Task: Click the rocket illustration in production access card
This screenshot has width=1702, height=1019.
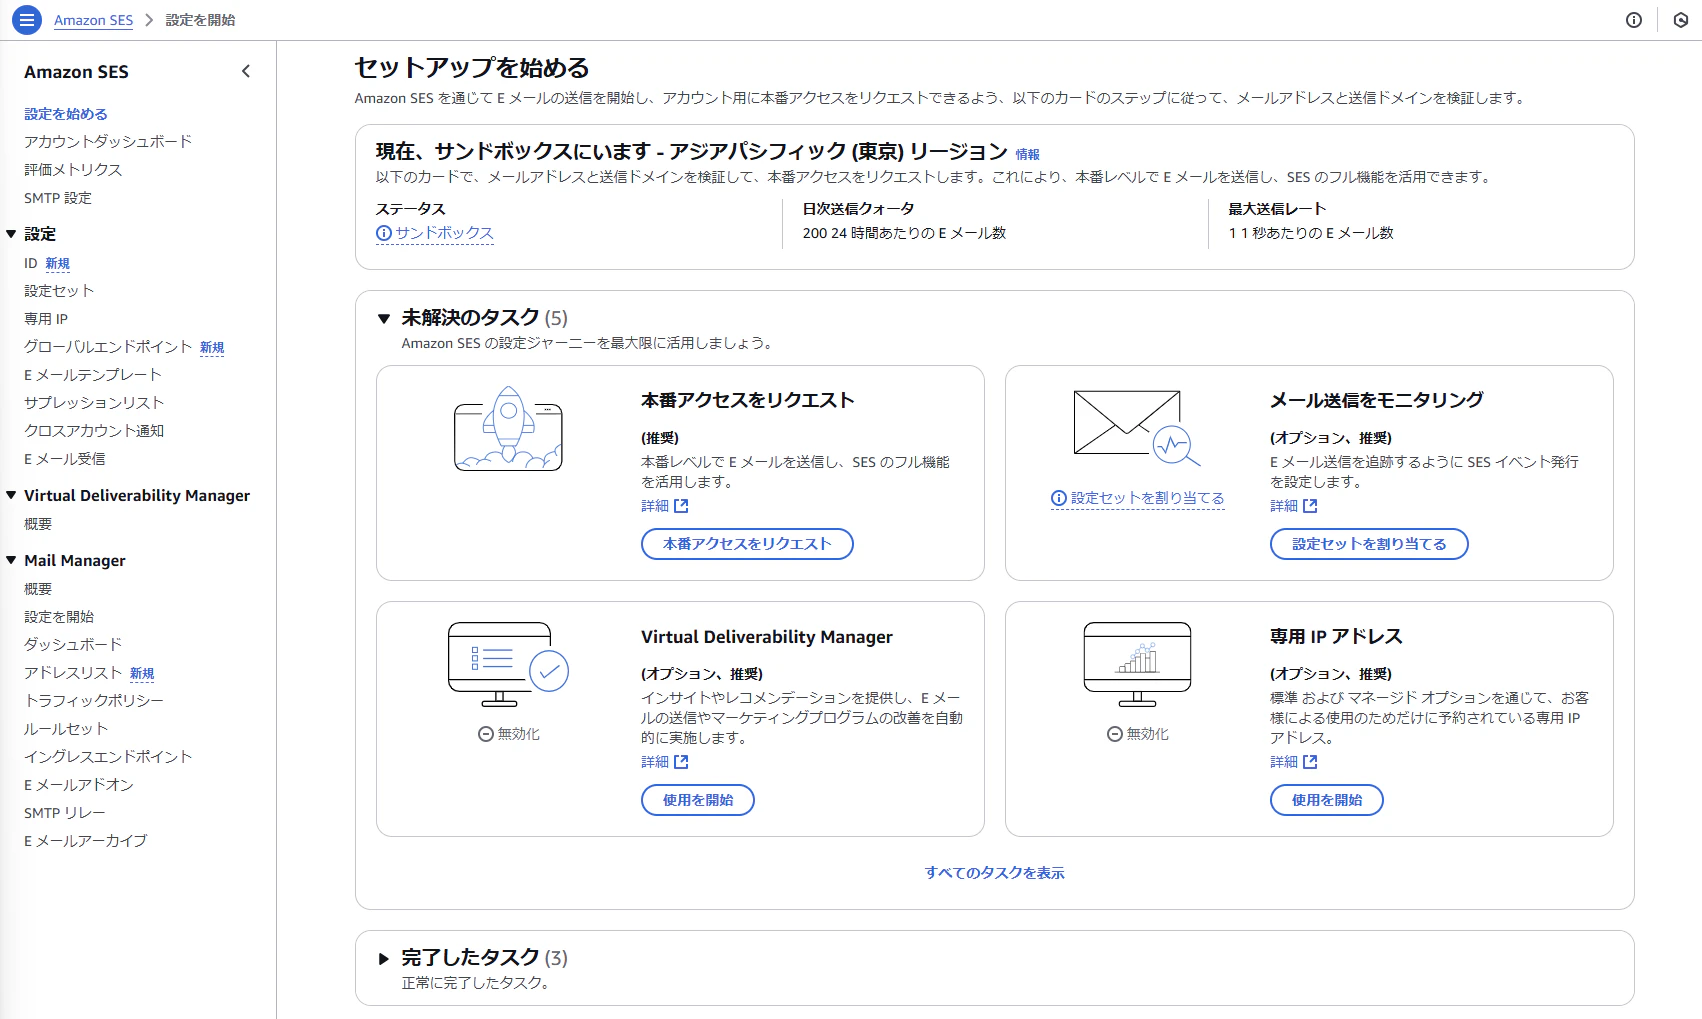Action: [x=508, y=428]
